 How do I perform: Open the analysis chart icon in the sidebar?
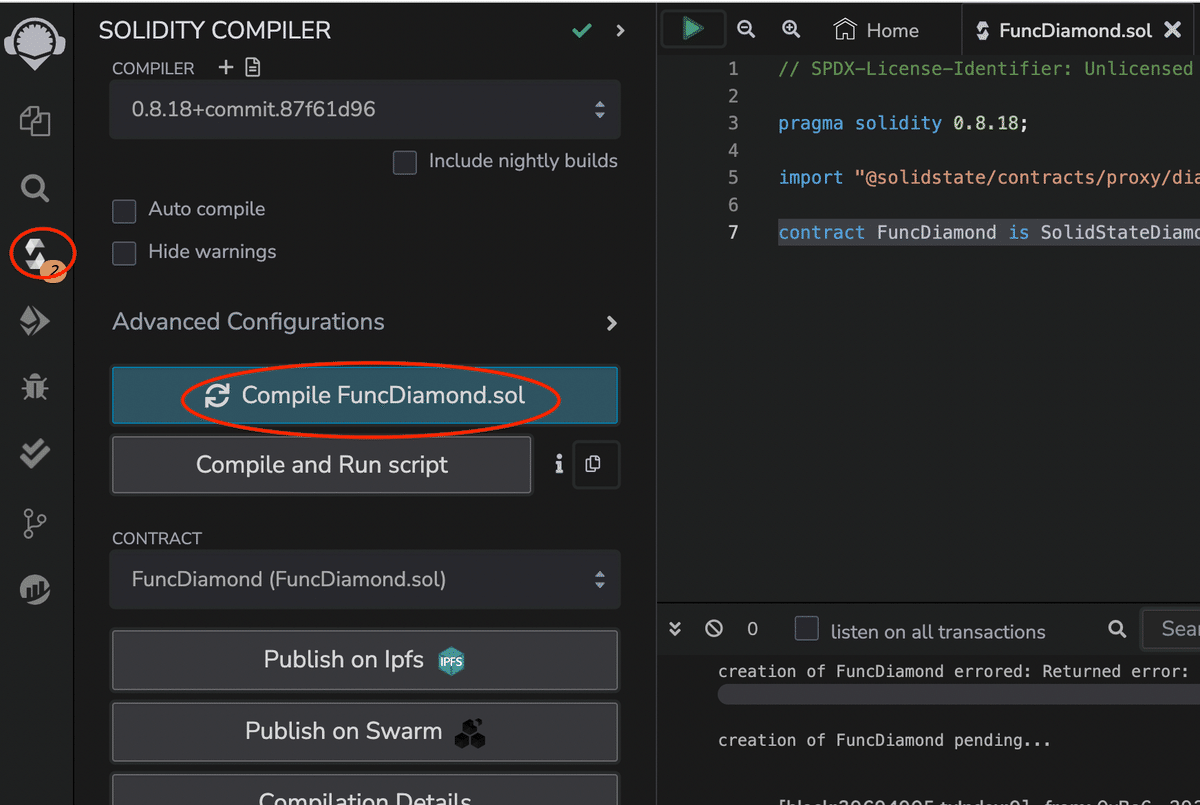coord(36,589)
